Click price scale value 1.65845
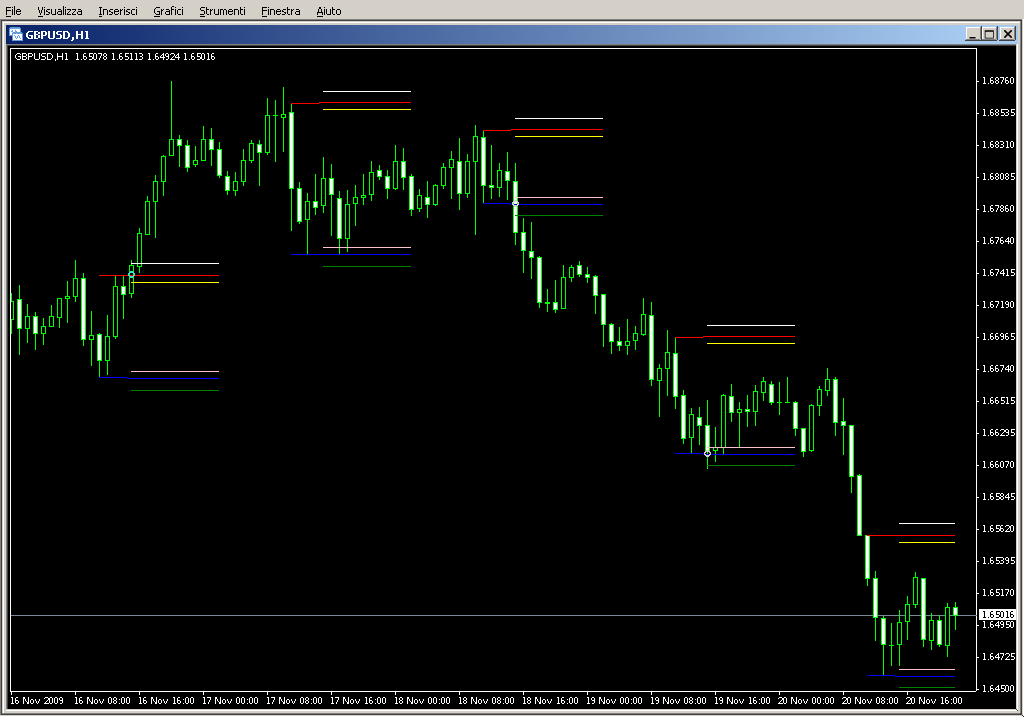Image resolution: width=1024 pixels, height=717 pixels. [x=999, y=497]
